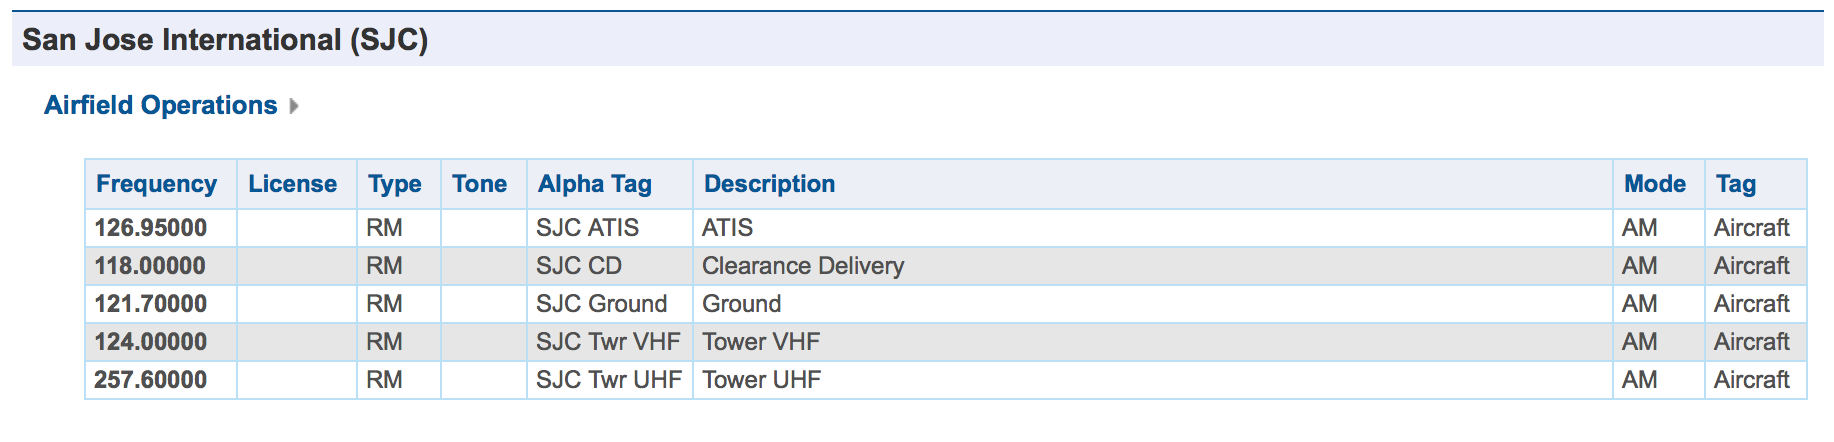1834x442 pixels.
Task: Sort by the Frequency column header
Action: [156, 184]
